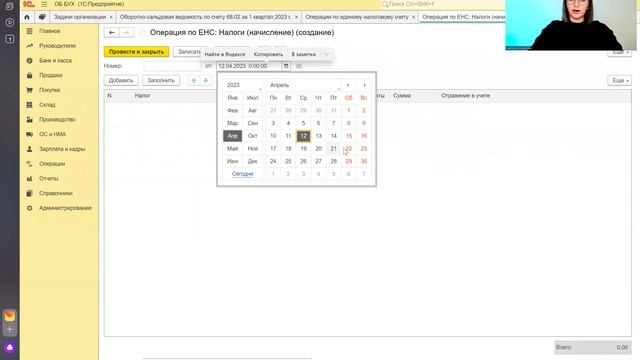Open the Главное section
Screen dimensions: 640x360
click(x=49, y=31)
